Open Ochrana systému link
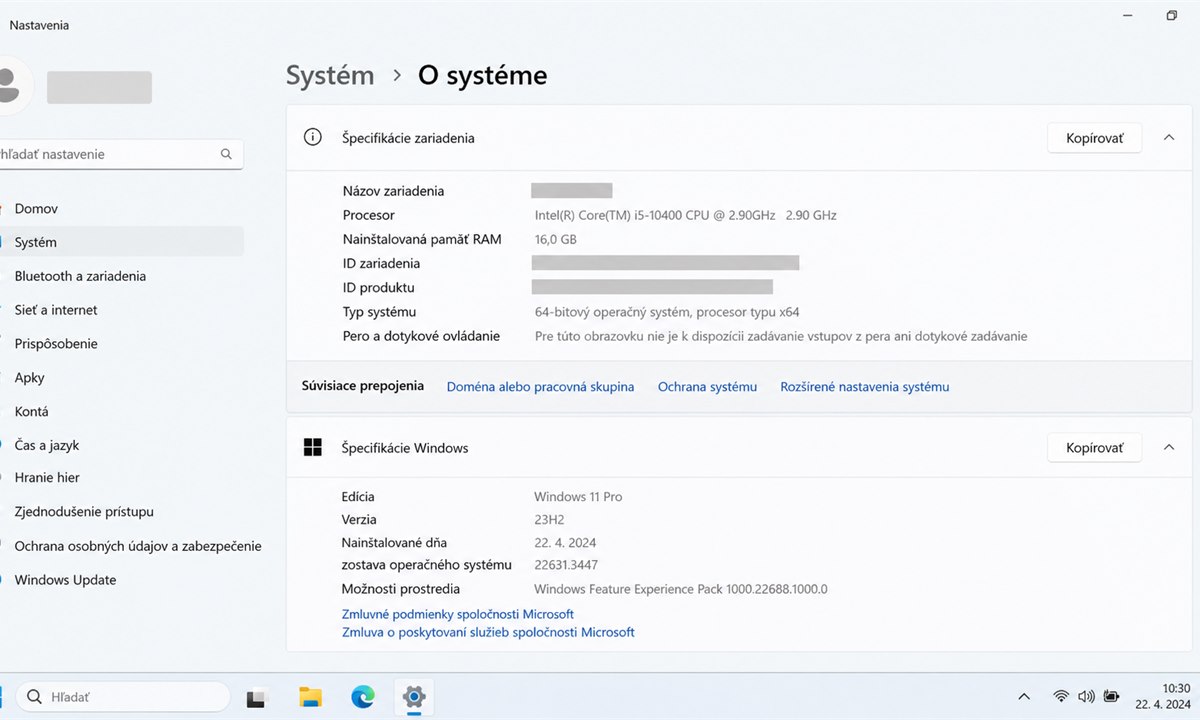The width and height of the screenshot is (1200, 720). point(707,386)
